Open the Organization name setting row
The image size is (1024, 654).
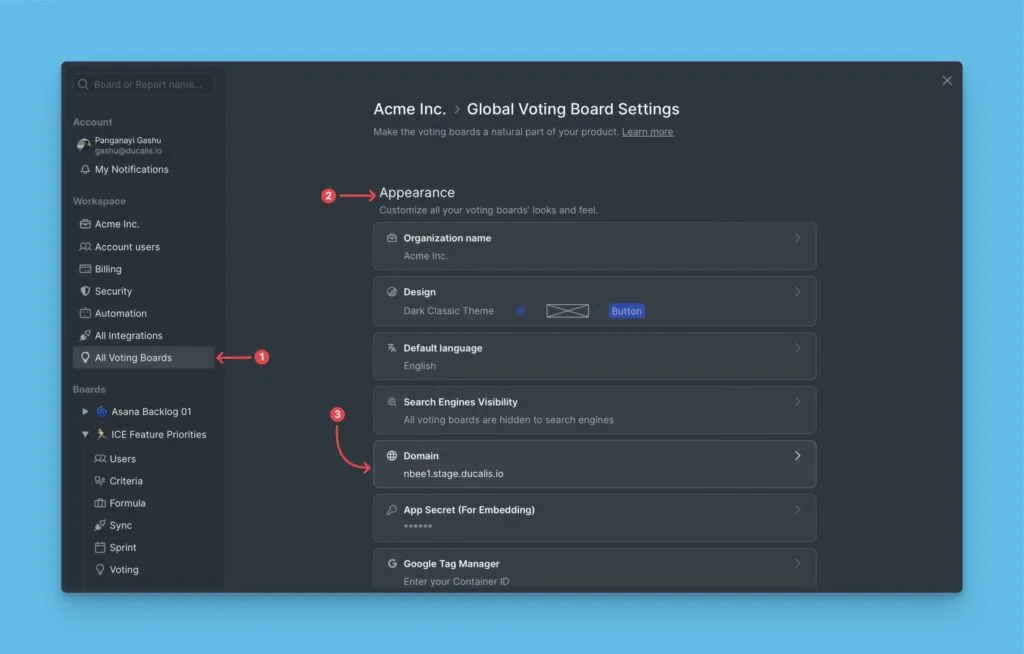point(594,246)
